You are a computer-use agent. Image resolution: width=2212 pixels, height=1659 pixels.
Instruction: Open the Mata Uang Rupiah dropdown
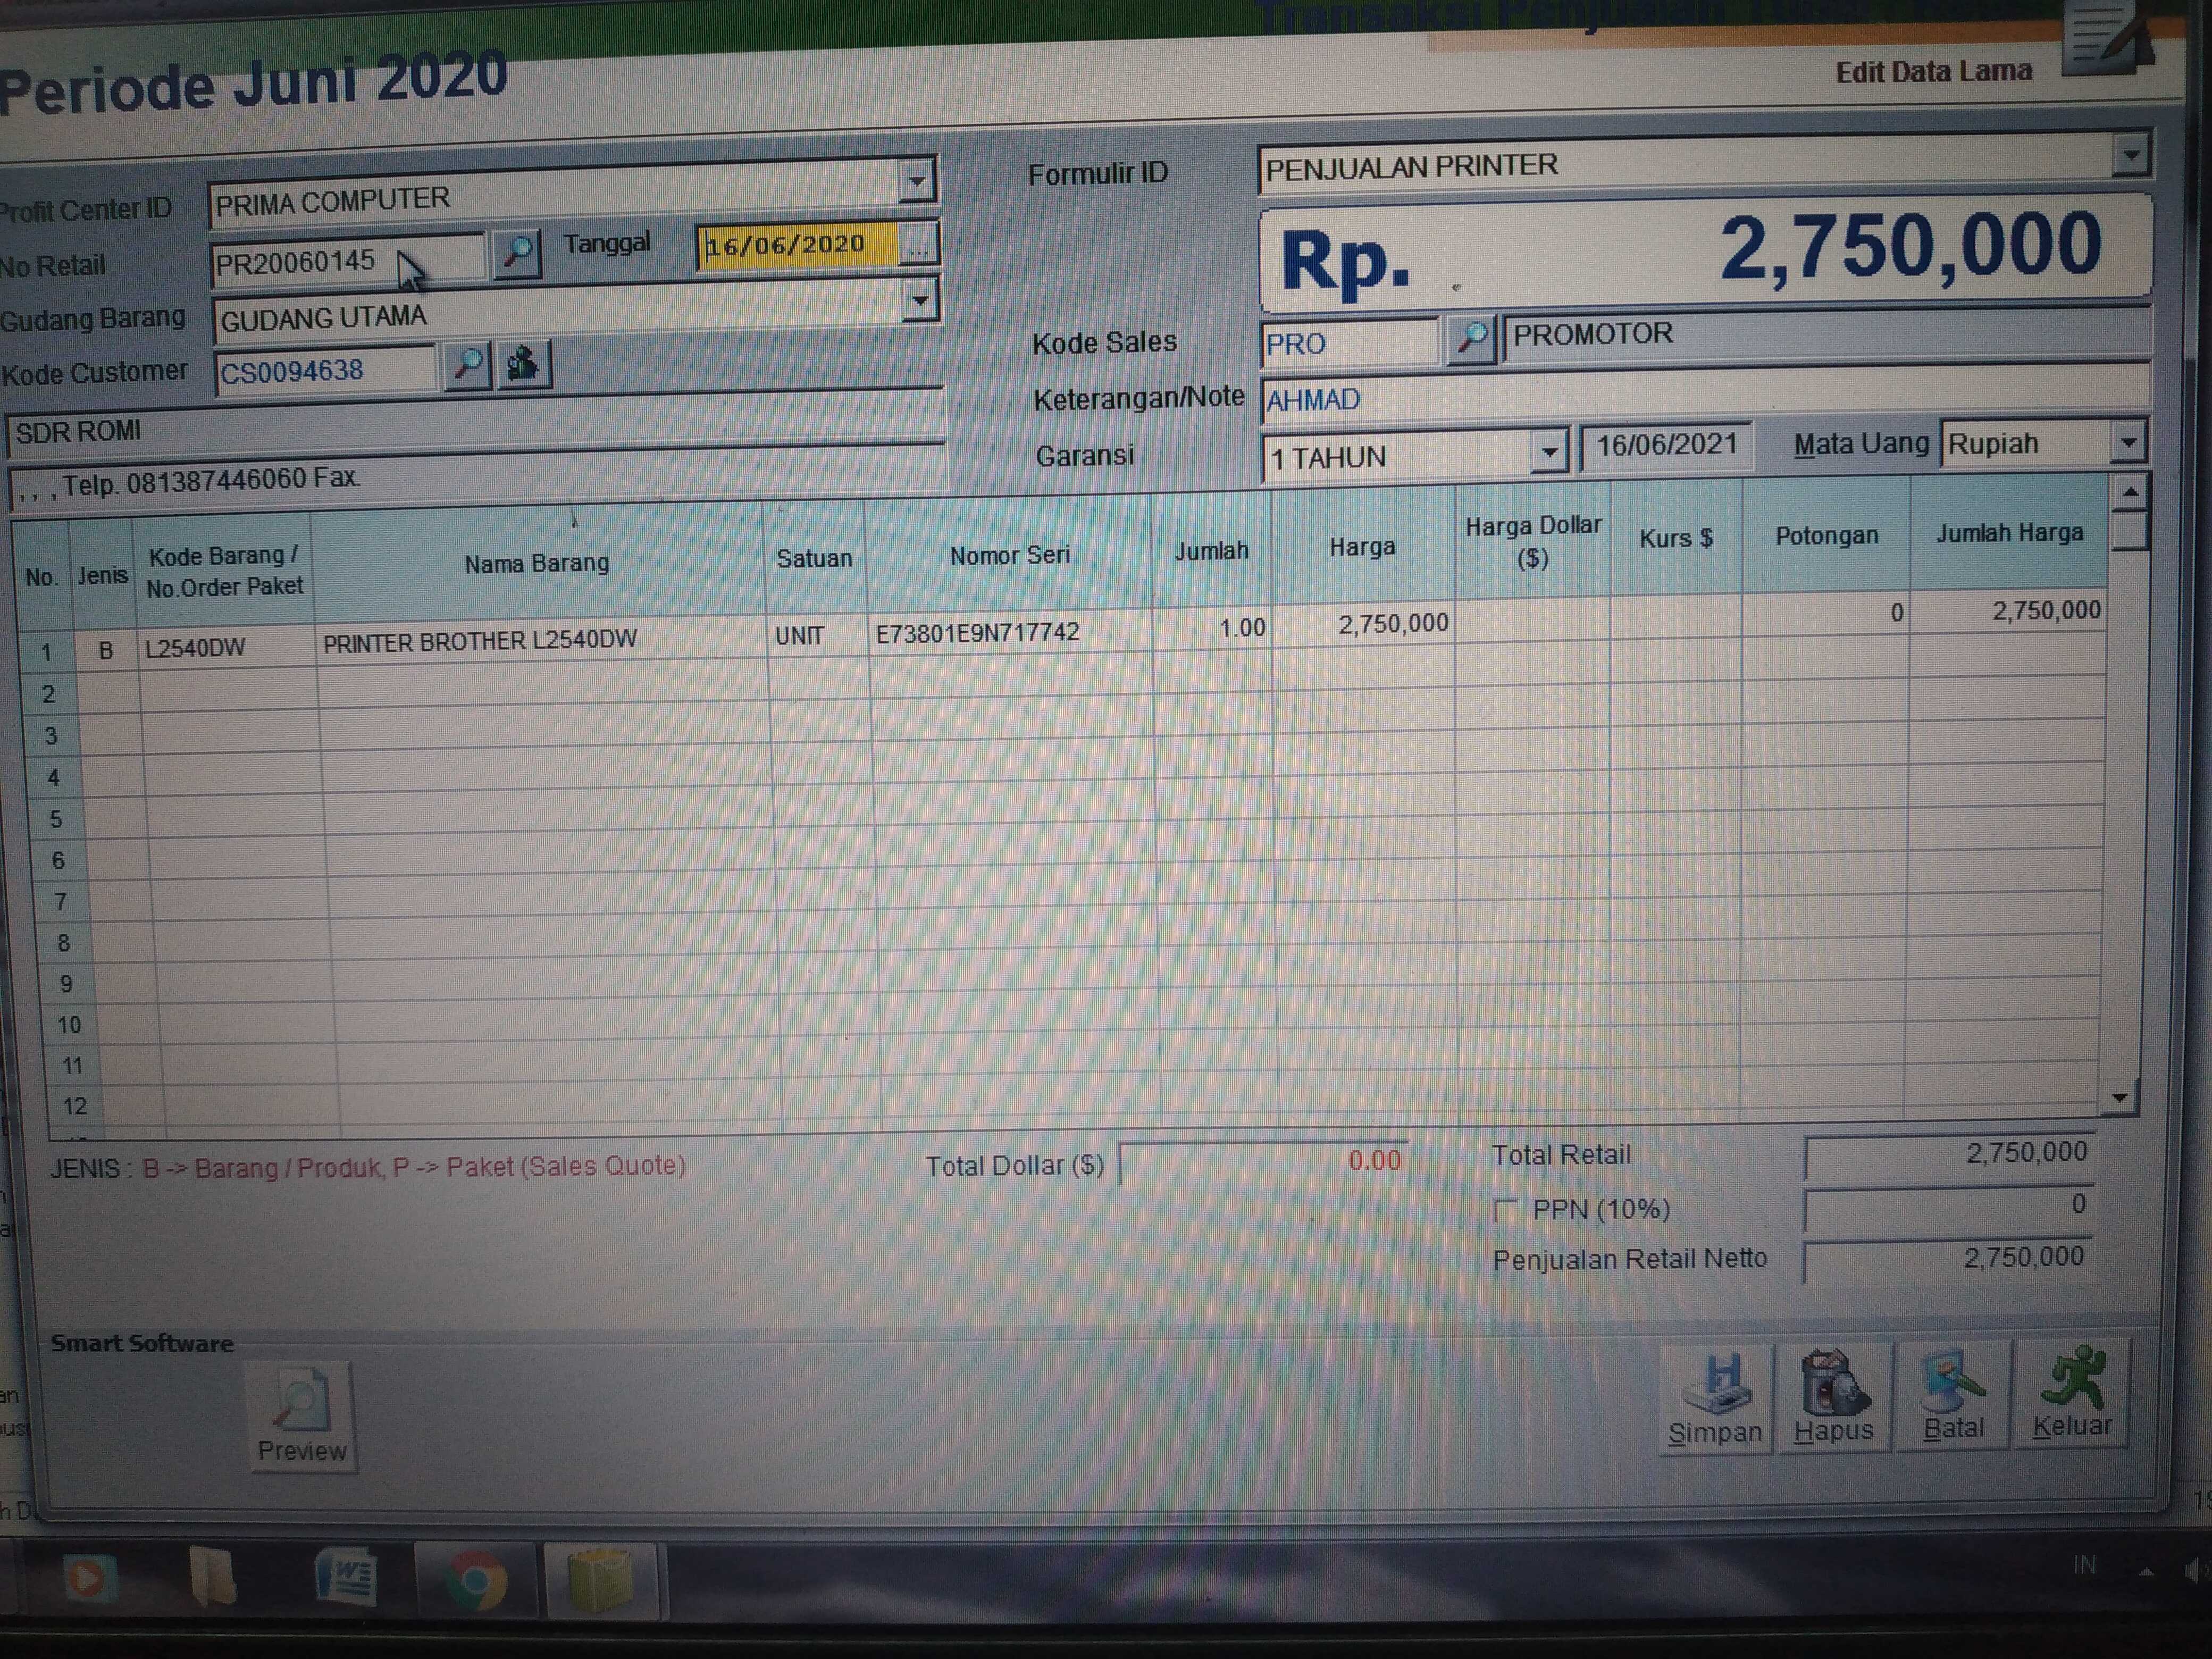(x=2128, y=441)
